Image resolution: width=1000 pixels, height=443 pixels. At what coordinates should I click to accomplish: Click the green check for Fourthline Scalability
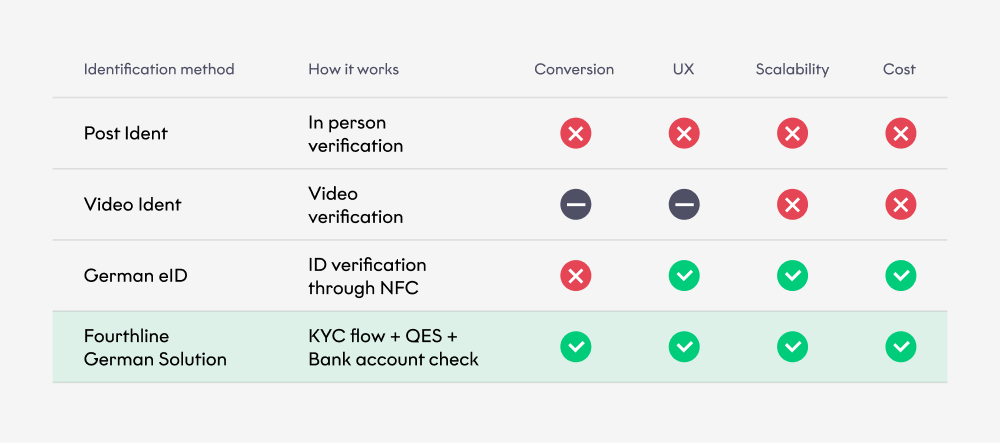pyautogui.click(x=792, y=347)
